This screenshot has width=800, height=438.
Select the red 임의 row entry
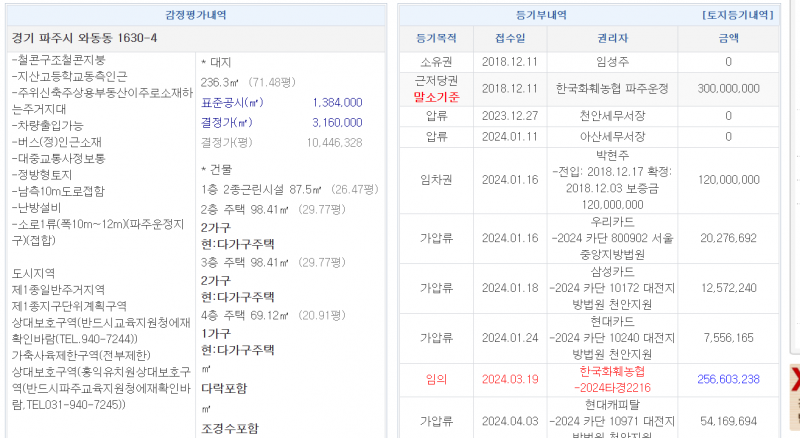436,379
